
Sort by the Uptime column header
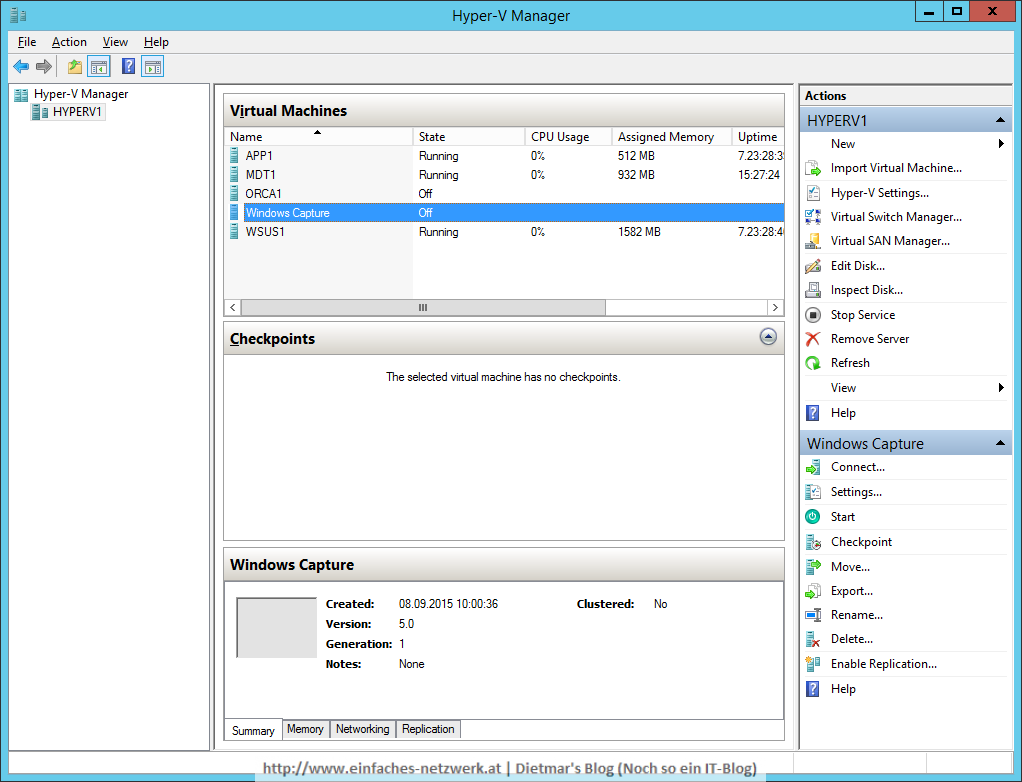click(x=758, y=137)
